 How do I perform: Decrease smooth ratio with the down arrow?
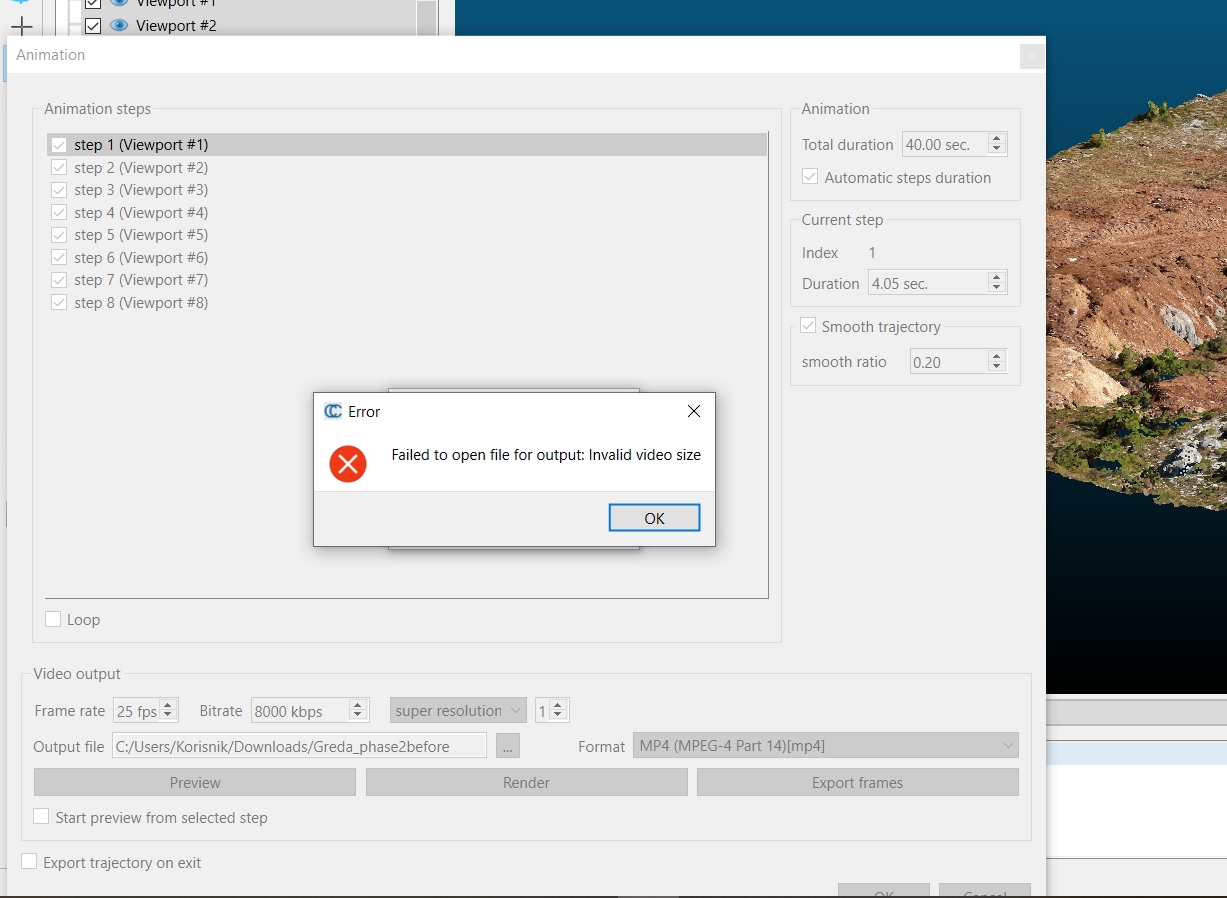[996, 367]
